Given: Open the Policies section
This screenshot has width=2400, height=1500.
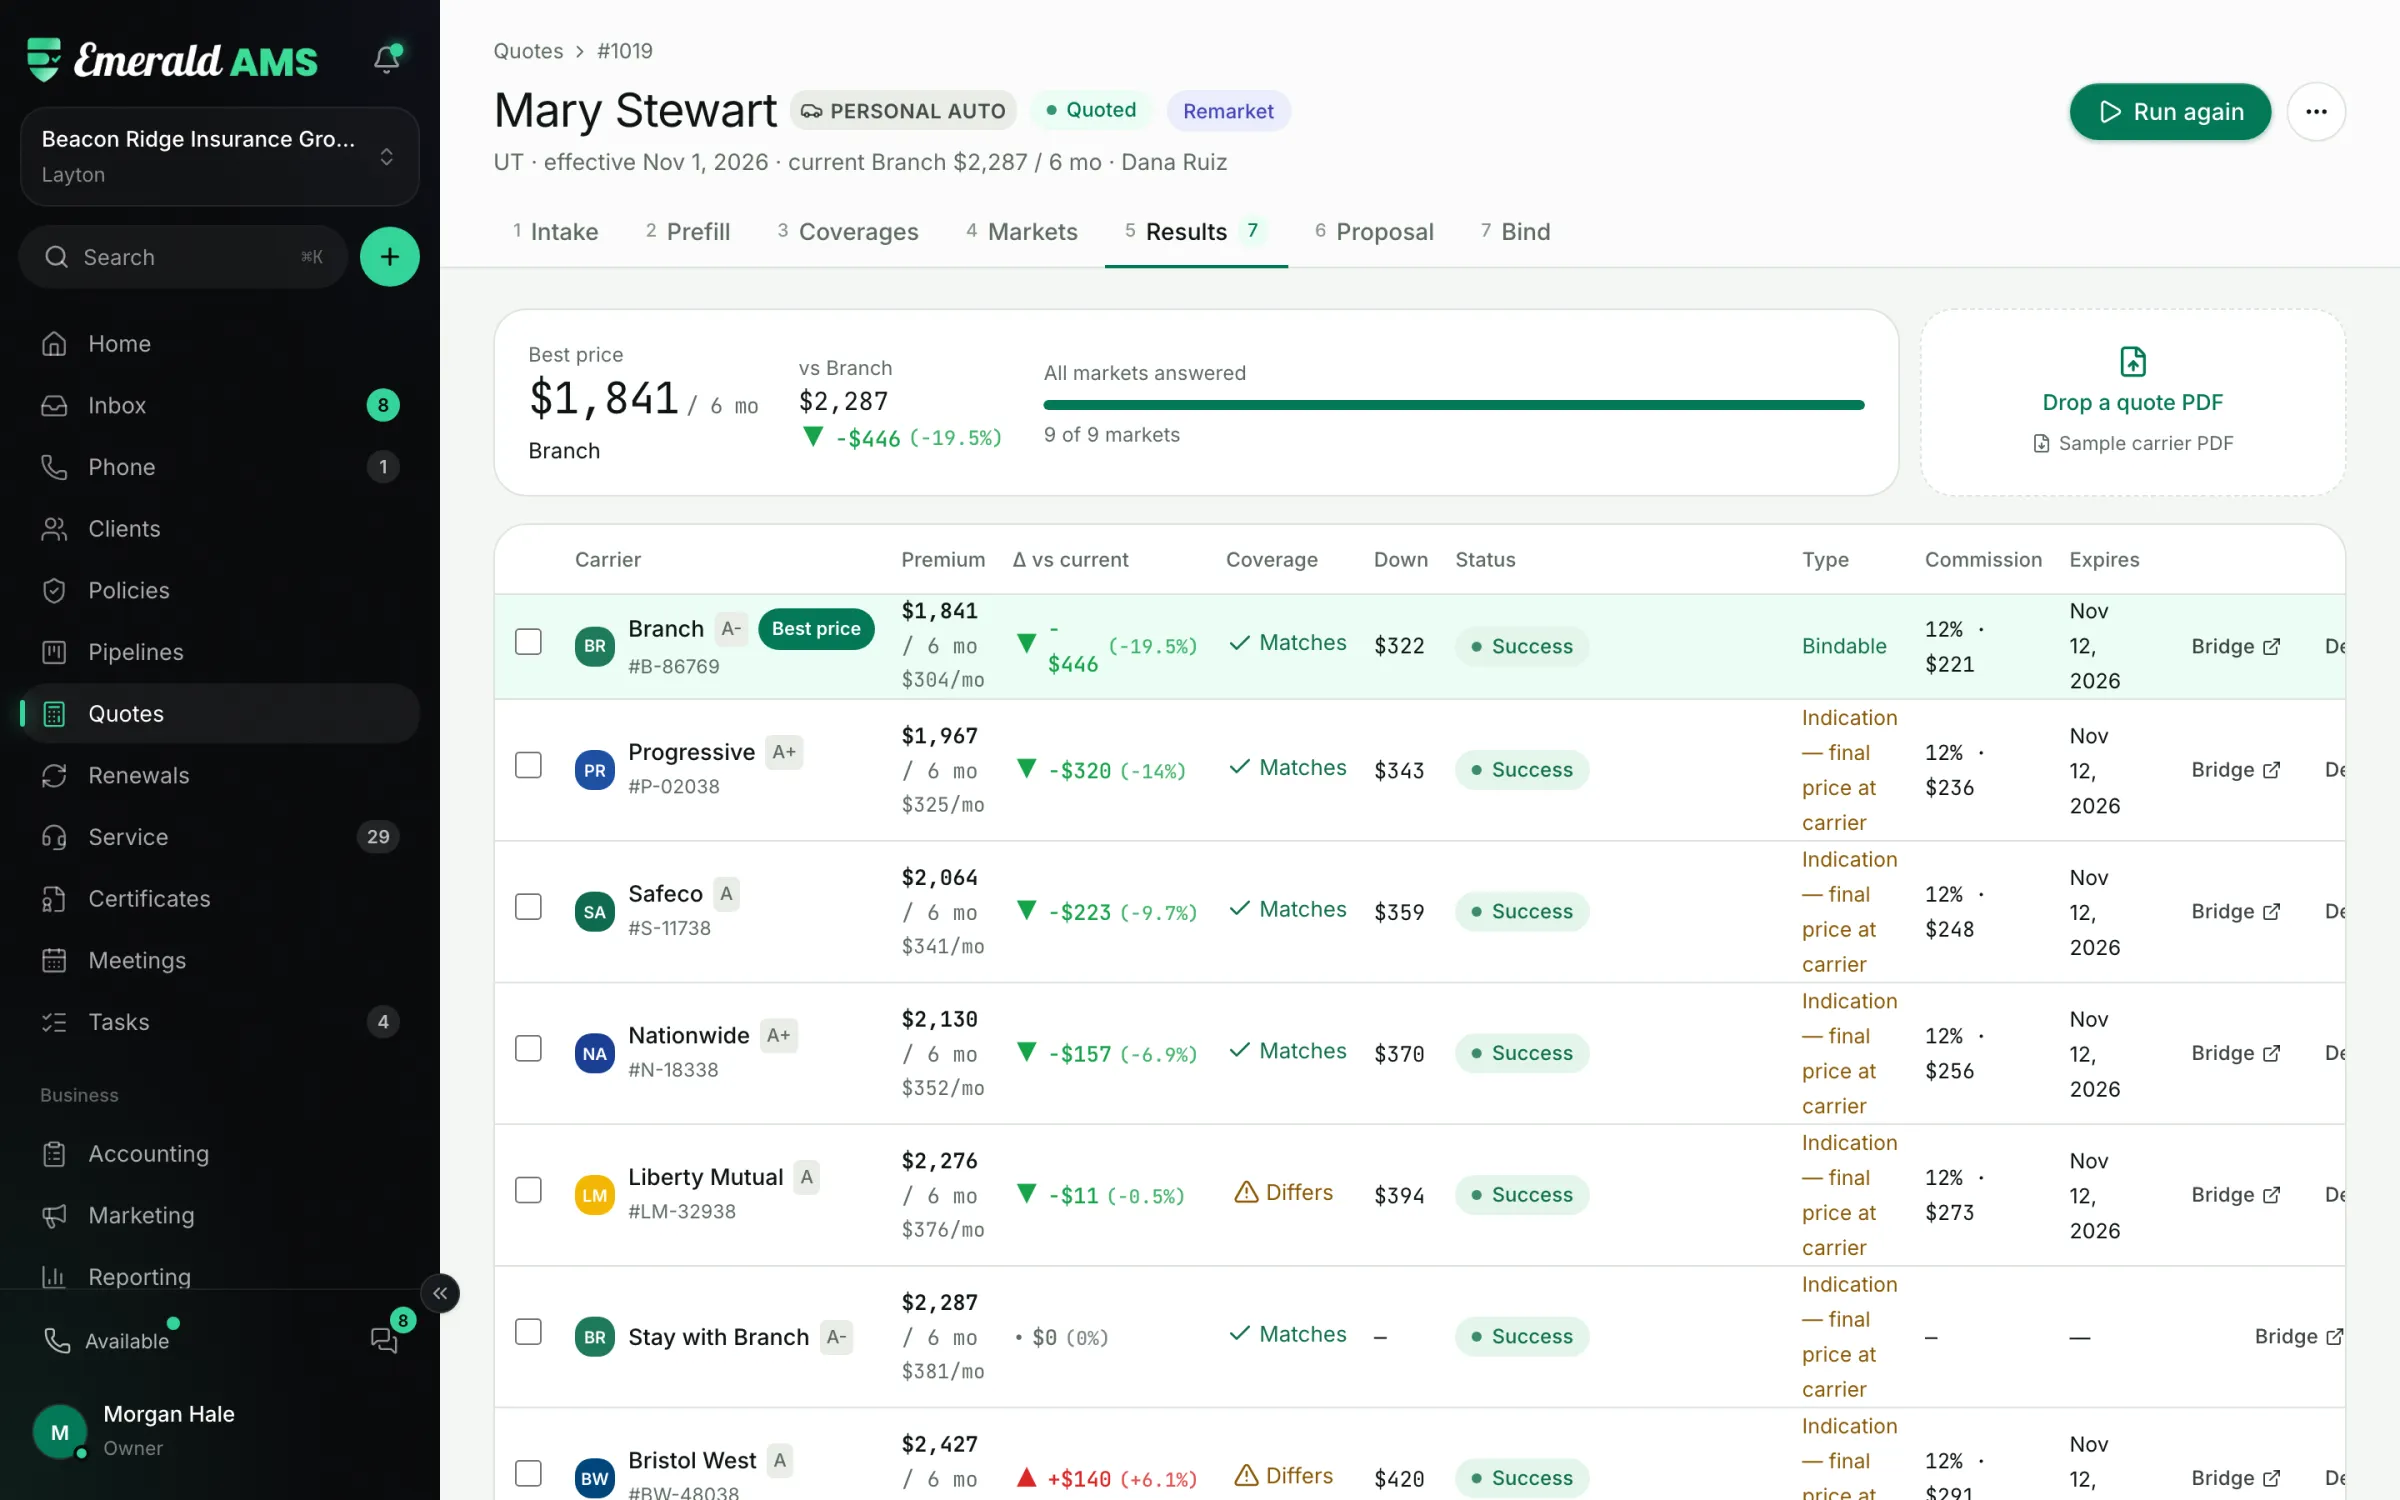Looking at the screenshot, I should click(220, 590).
